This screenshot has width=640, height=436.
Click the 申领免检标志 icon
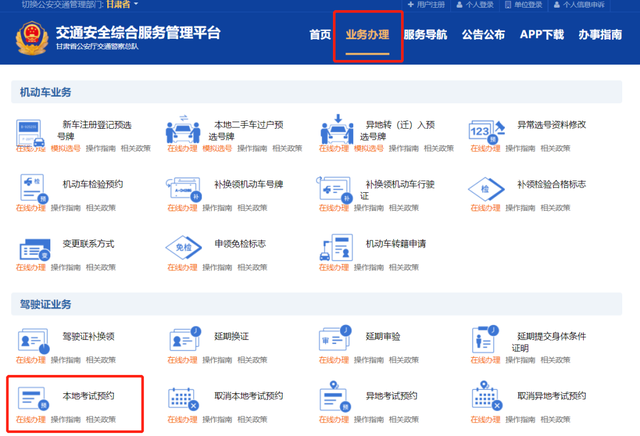point(183,247)
